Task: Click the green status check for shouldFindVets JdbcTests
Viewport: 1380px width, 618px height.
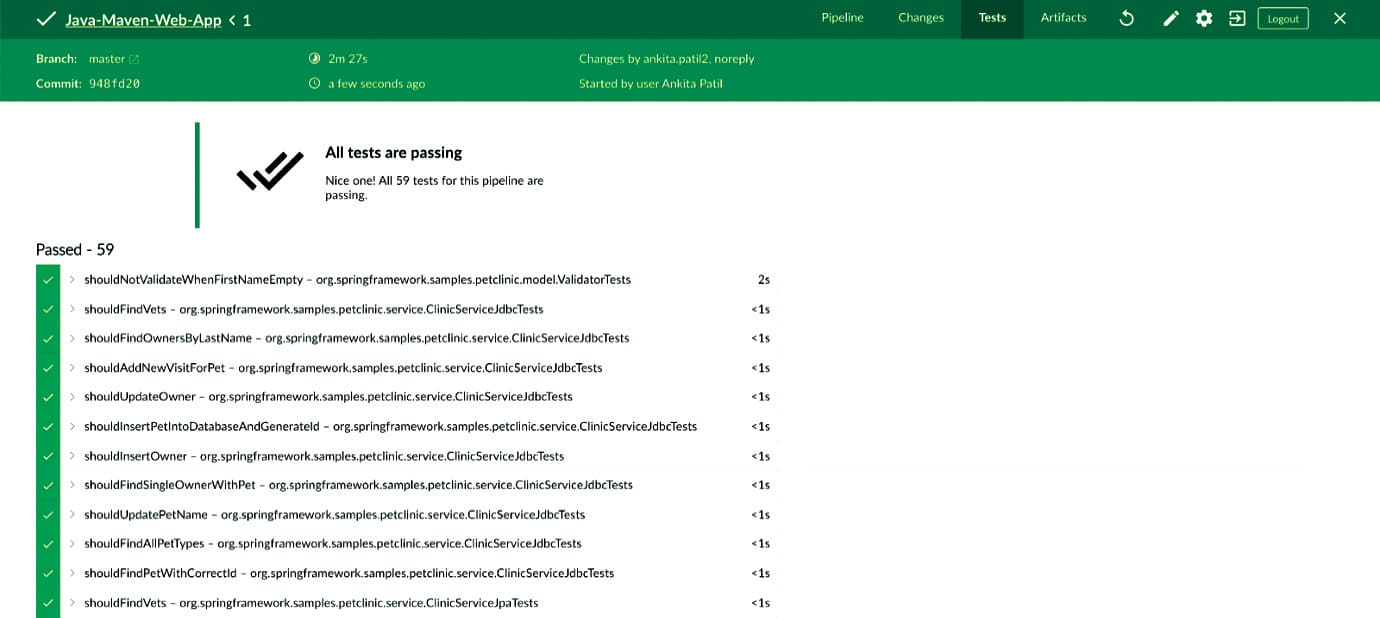Action: coord(48,309)
